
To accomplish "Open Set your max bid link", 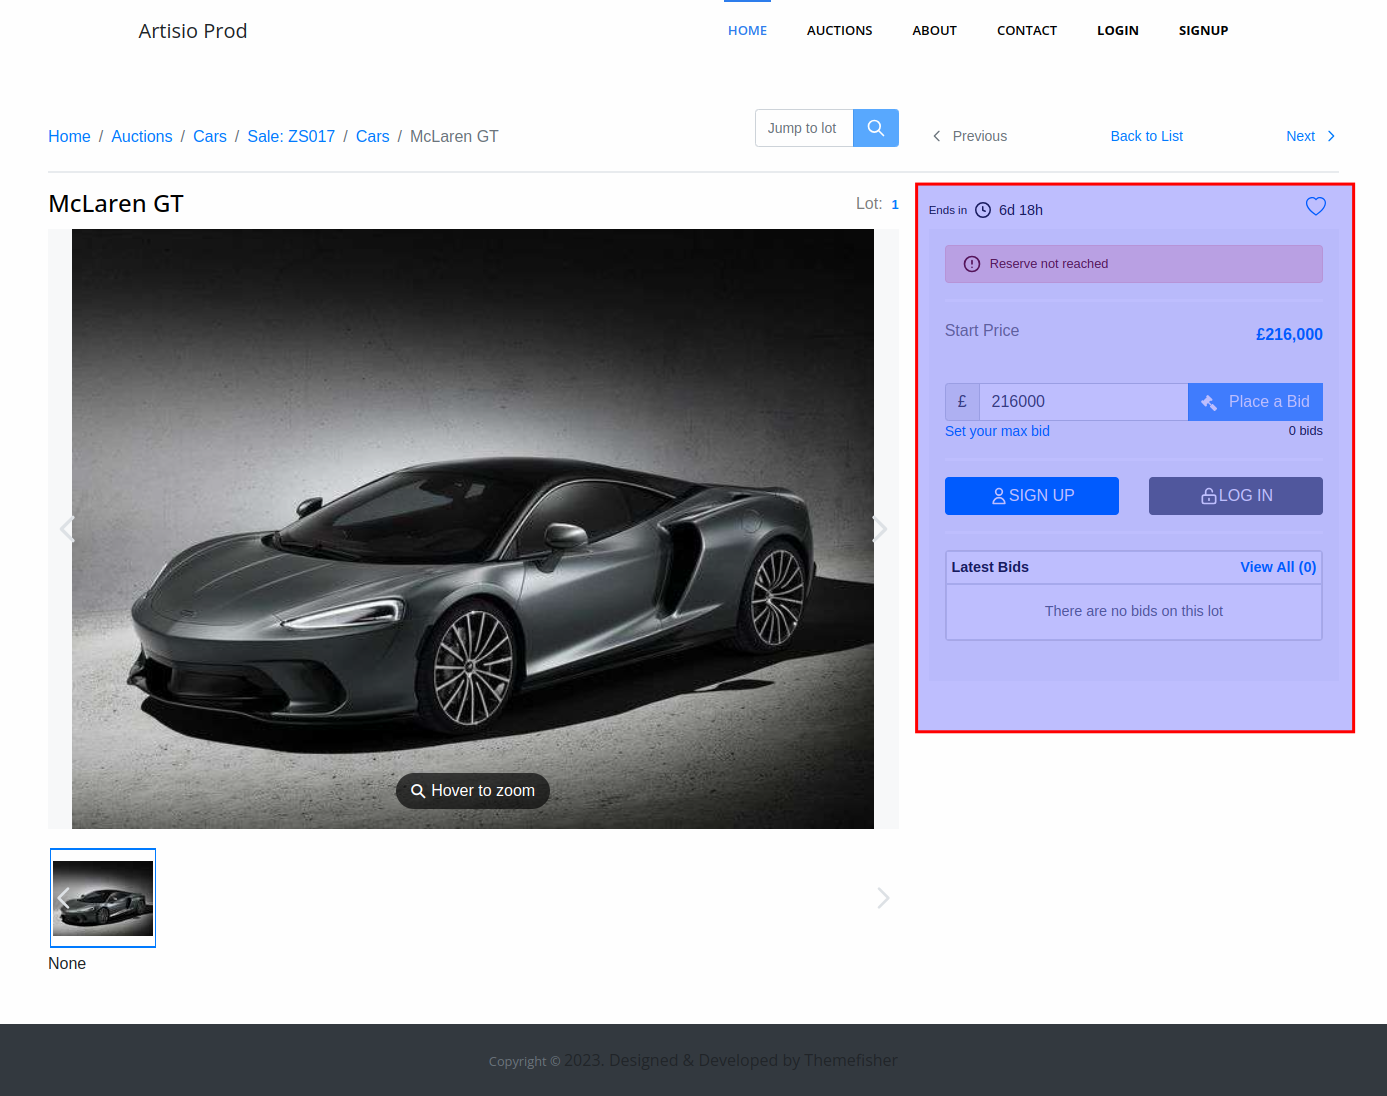I will click(997, 431).
